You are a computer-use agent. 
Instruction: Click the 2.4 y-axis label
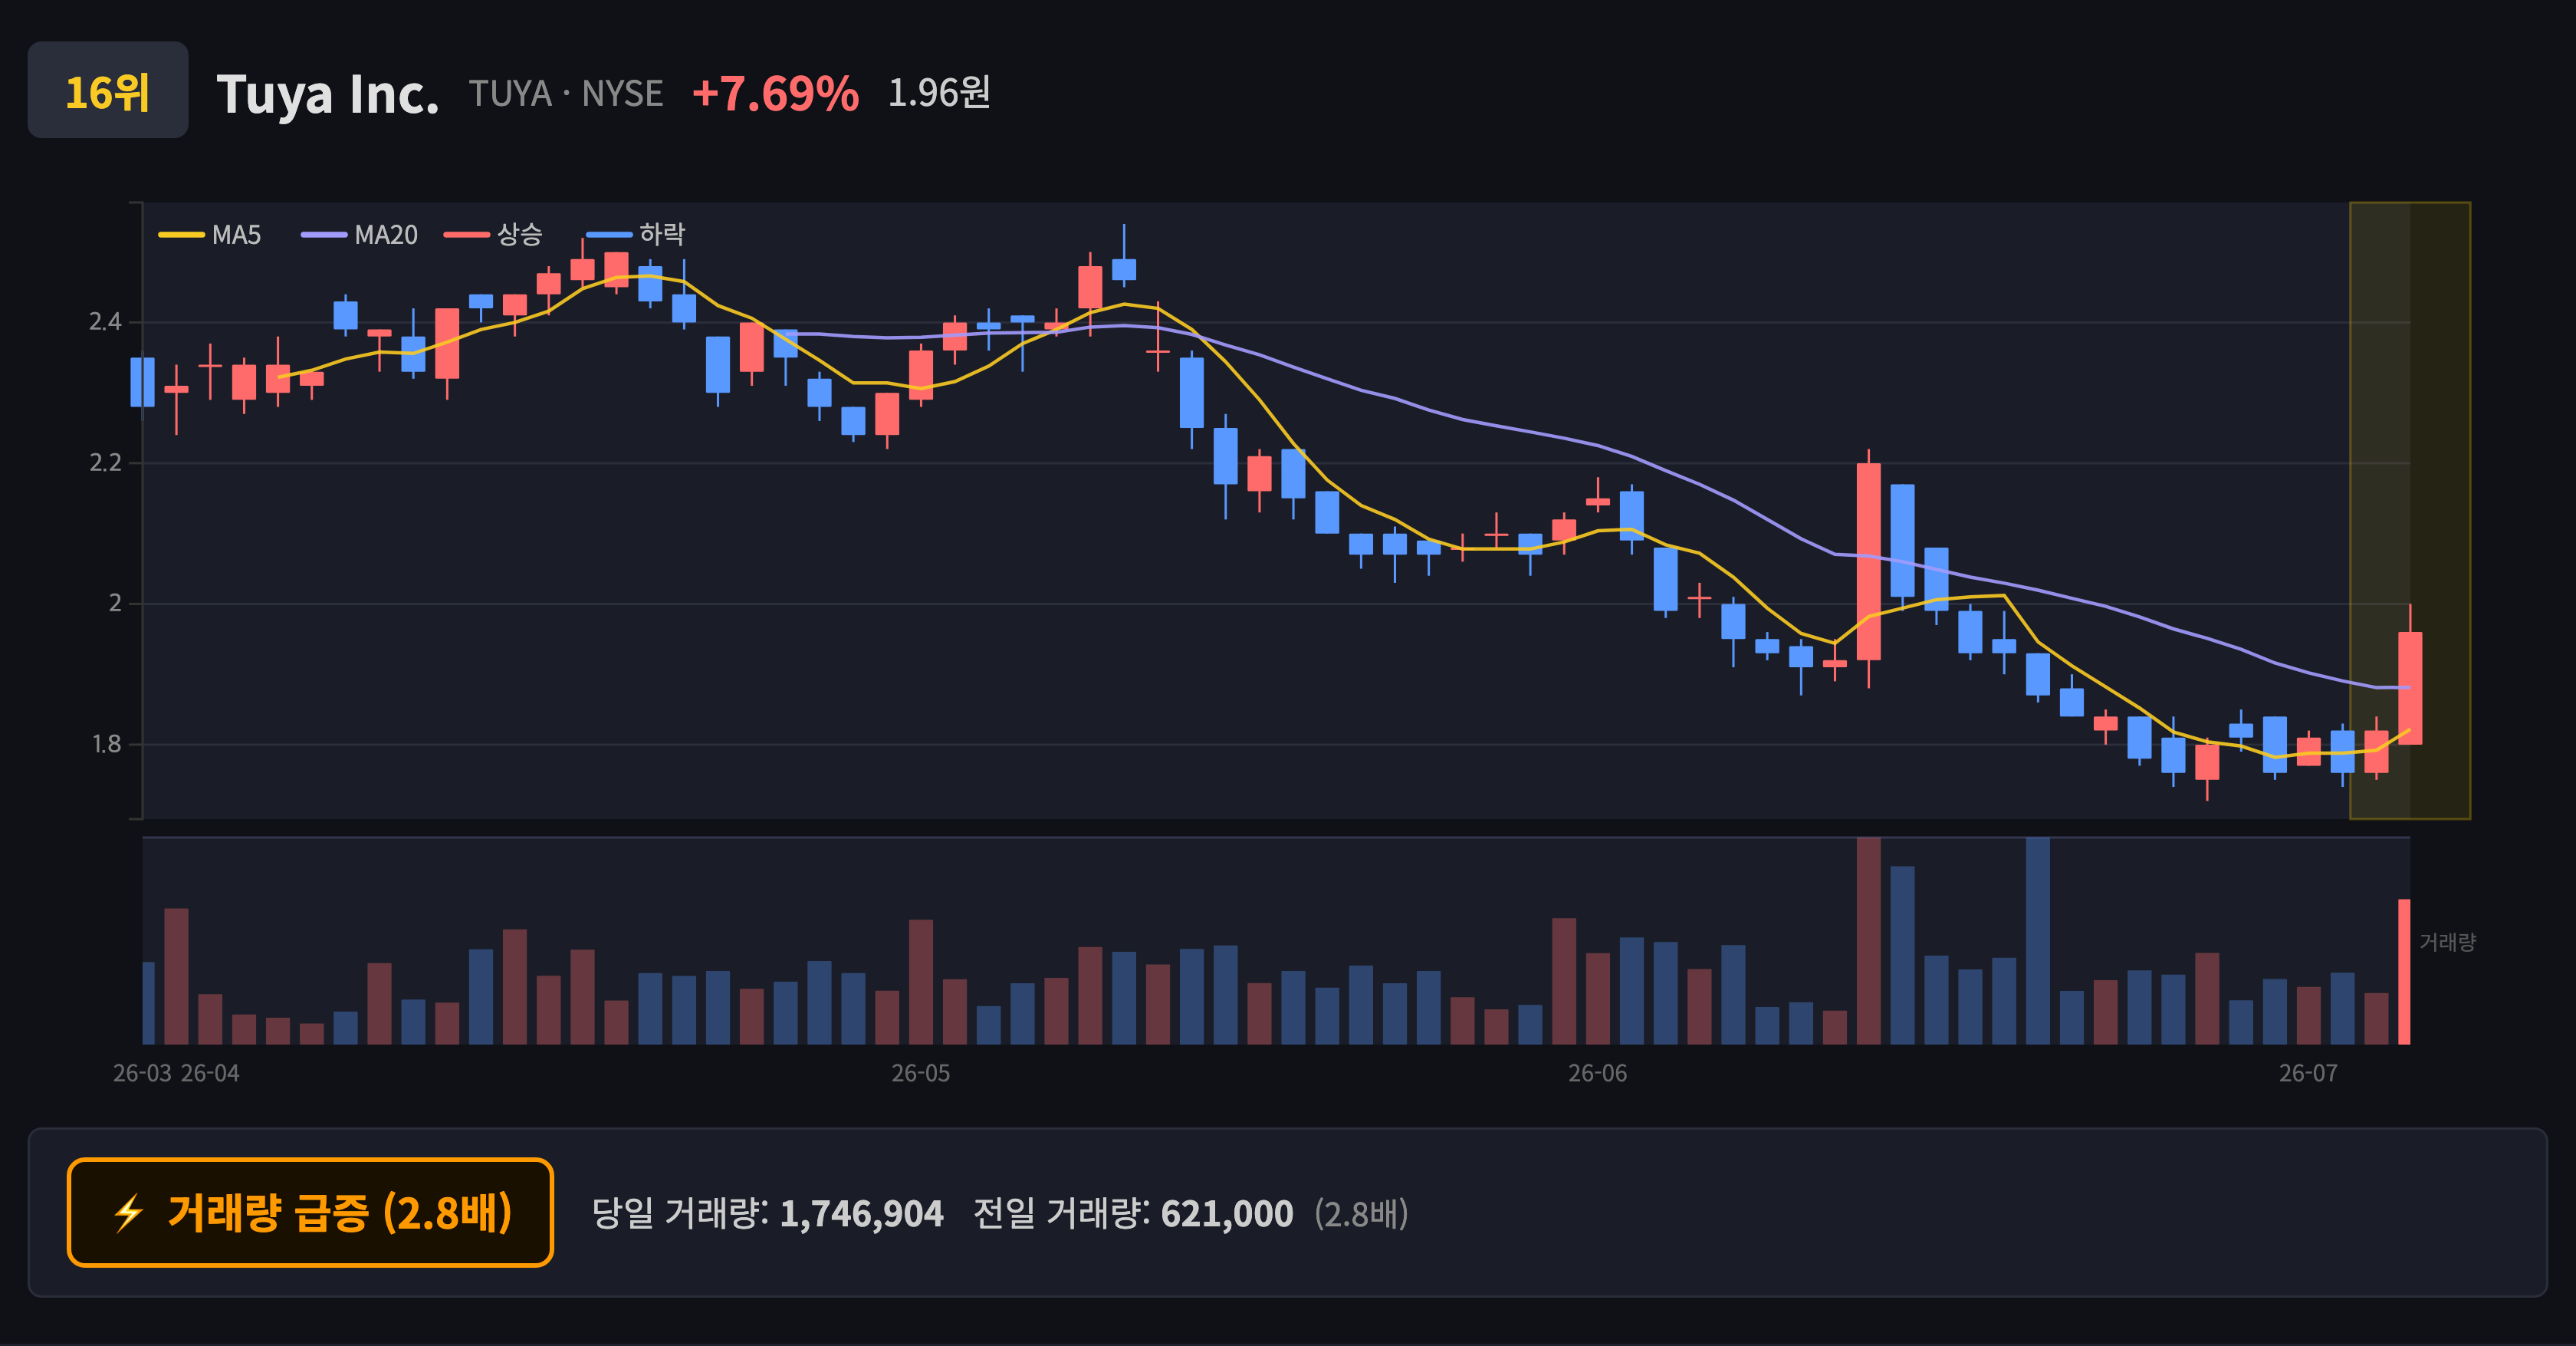105,322
